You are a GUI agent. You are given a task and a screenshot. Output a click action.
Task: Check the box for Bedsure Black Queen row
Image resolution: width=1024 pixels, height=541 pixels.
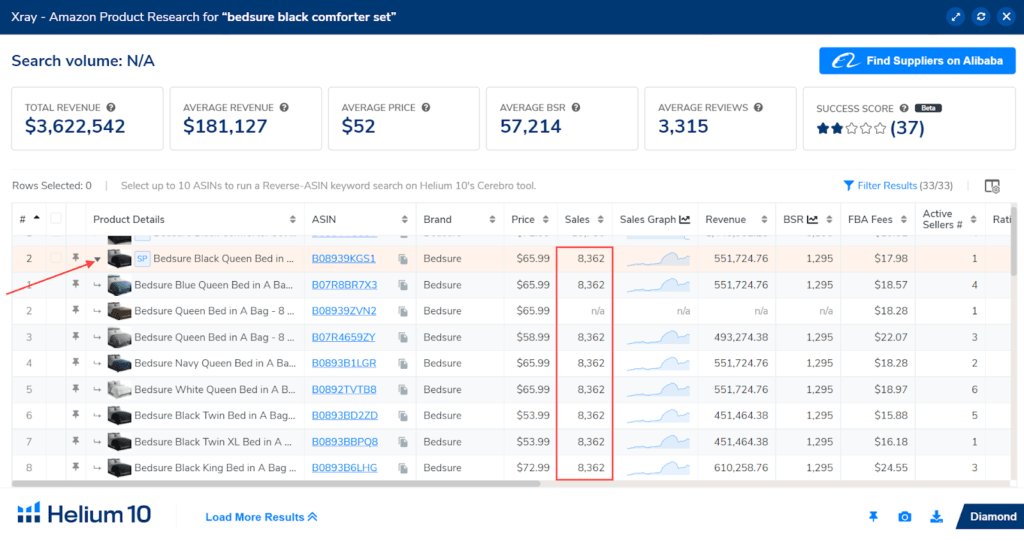56,259
